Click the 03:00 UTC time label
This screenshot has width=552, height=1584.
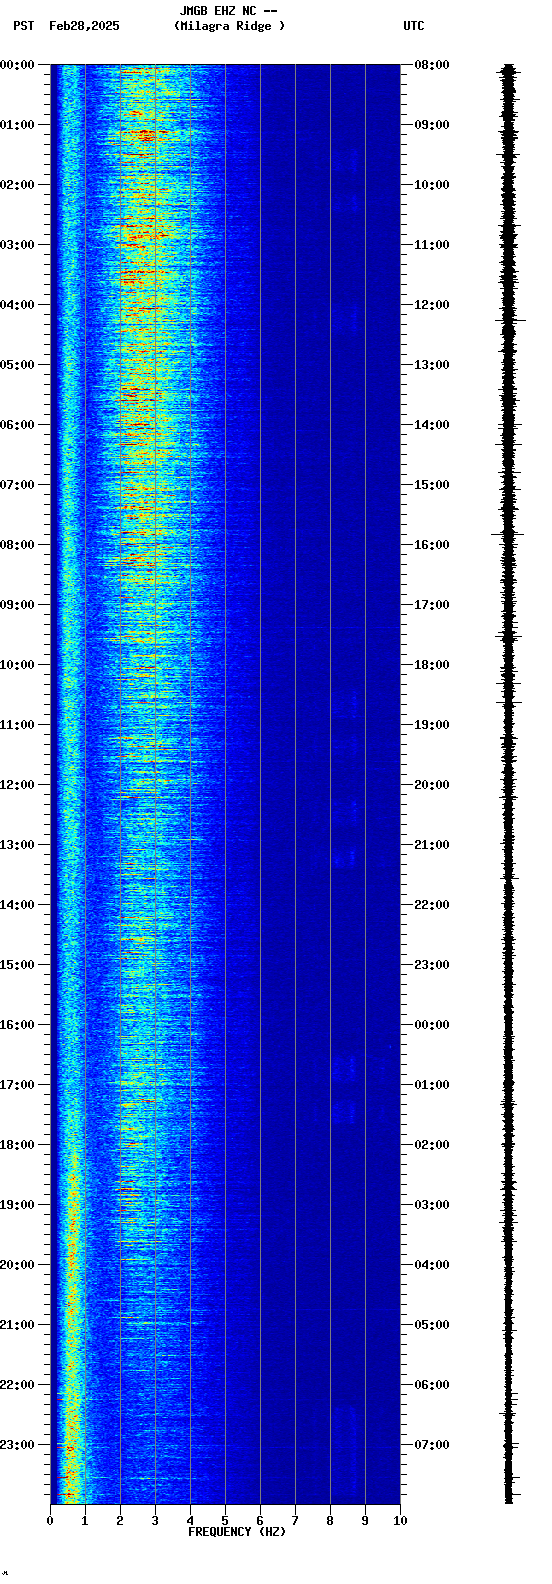click(432, 1205)
